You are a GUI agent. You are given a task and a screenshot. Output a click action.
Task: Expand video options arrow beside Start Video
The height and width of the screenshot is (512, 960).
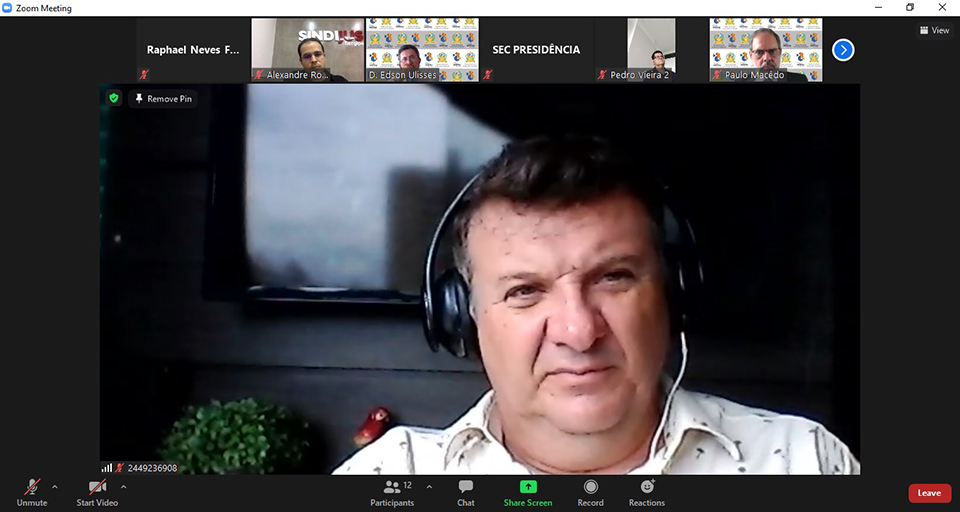tap(124, 487)
